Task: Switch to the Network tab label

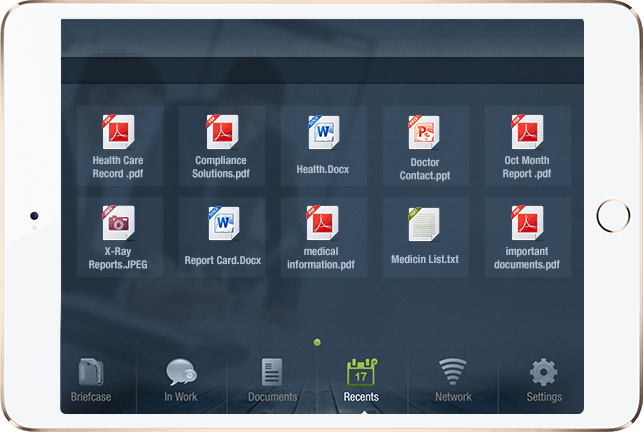Action: click(453, 397)
